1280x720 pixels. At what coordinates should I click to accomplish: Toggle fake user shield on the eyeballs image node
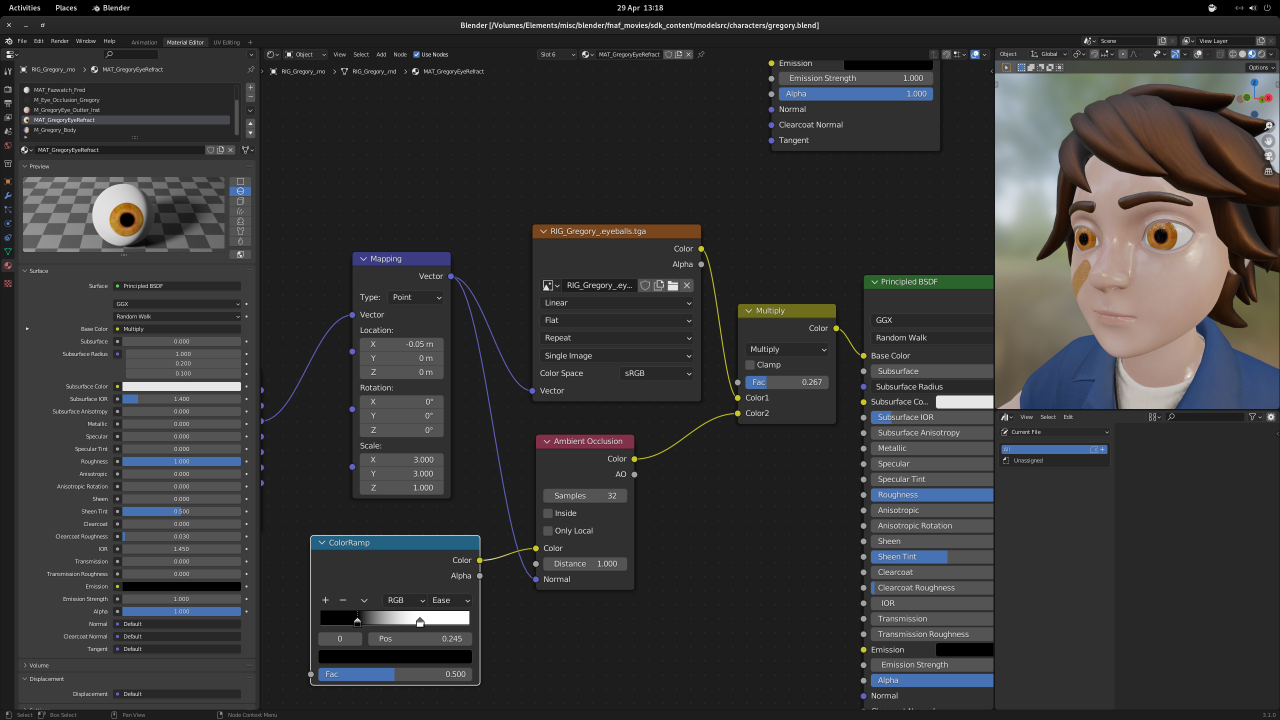point(645,285)
